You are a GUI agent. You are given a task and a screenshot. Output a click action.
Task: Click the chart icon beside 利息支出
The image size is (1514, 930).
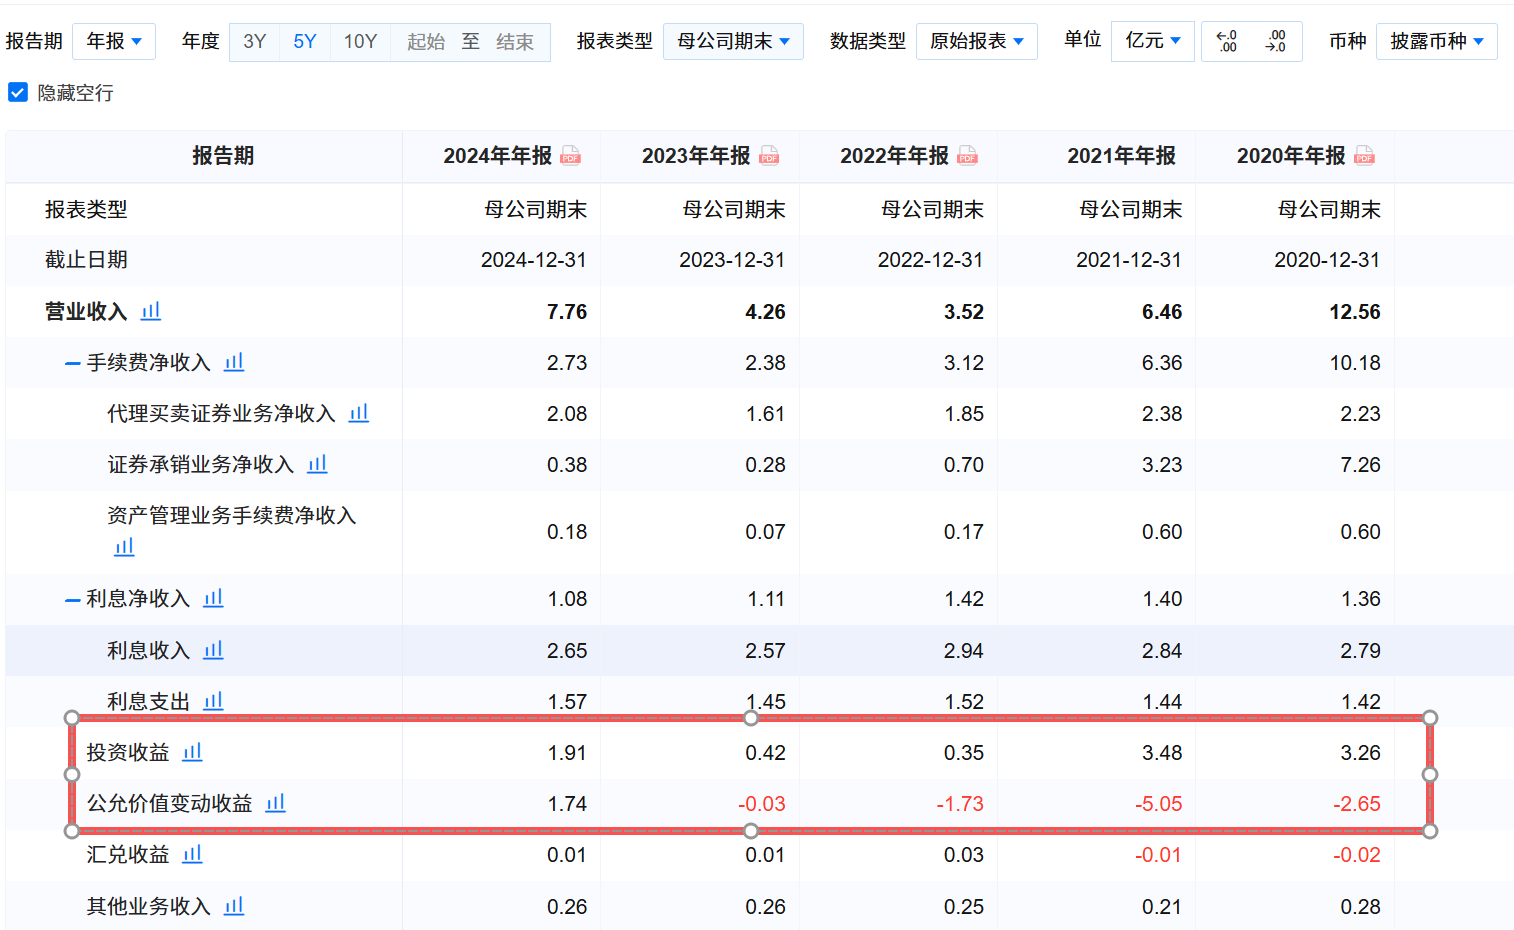(x=212, y=701)
